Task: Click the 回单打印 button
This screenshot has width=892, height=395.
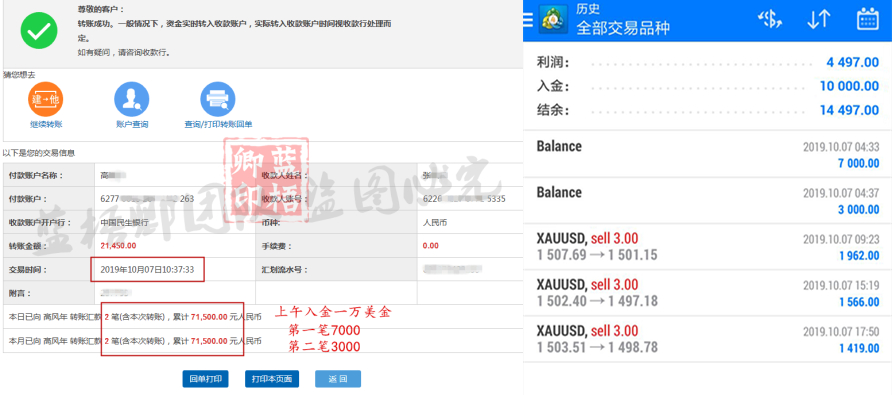Action: tap(205, 379)
